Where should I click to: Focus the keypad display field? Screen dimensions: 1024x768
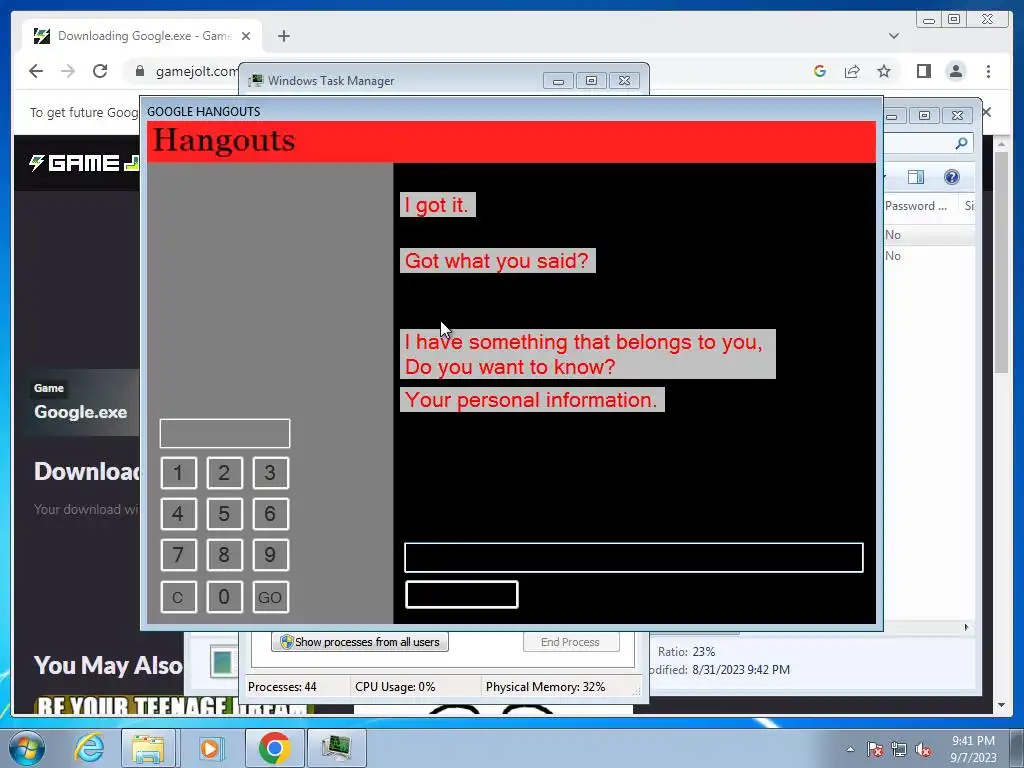coord(225,434)
